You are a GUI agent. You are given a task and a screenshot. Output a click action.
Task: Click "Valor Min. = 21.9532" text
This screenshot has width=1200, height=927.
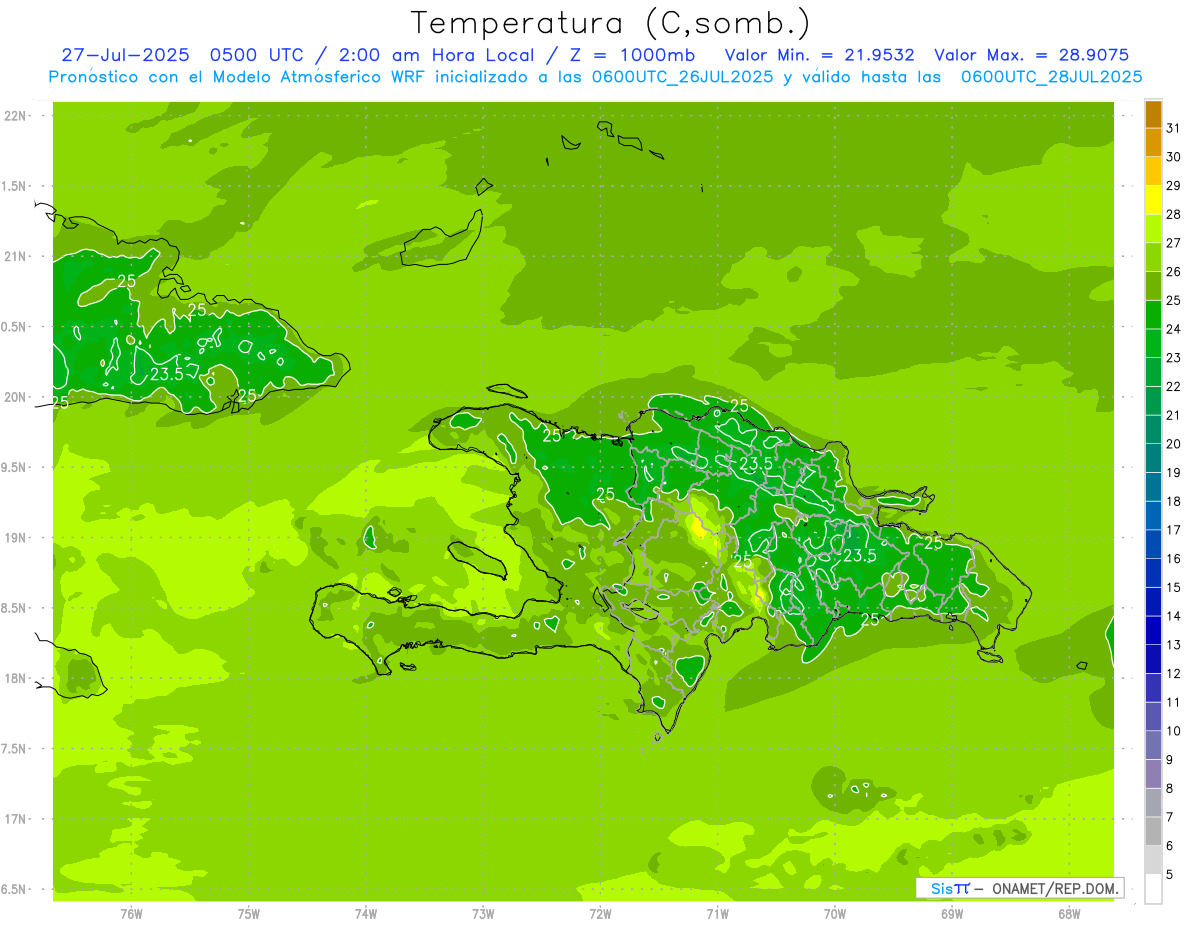point(819,55)
